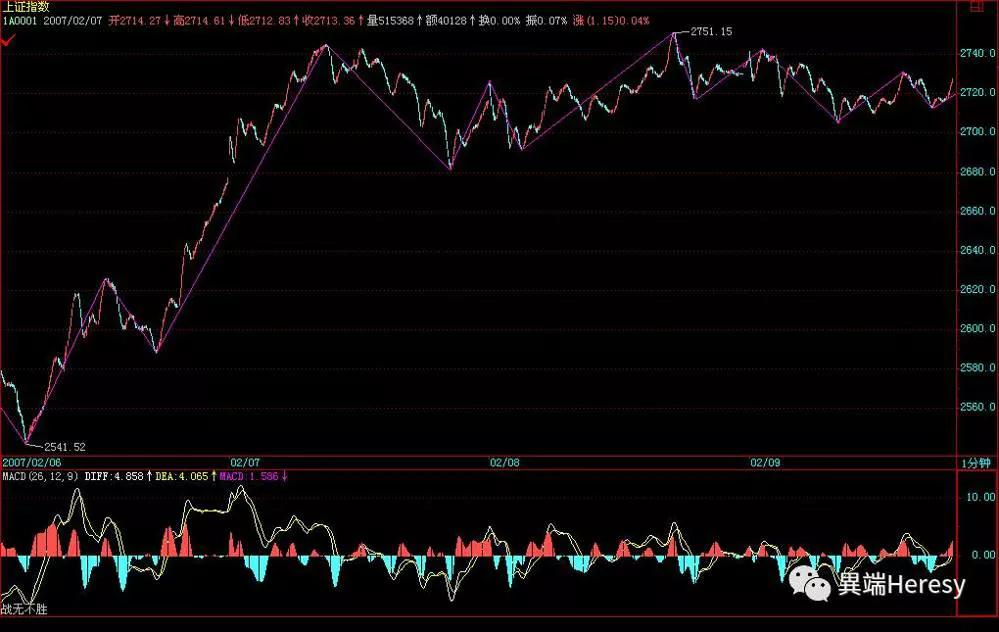Screen dimensions: 999x632
Task: Click the date 2007/02/07 in header
Action: [x=73, y=21]
